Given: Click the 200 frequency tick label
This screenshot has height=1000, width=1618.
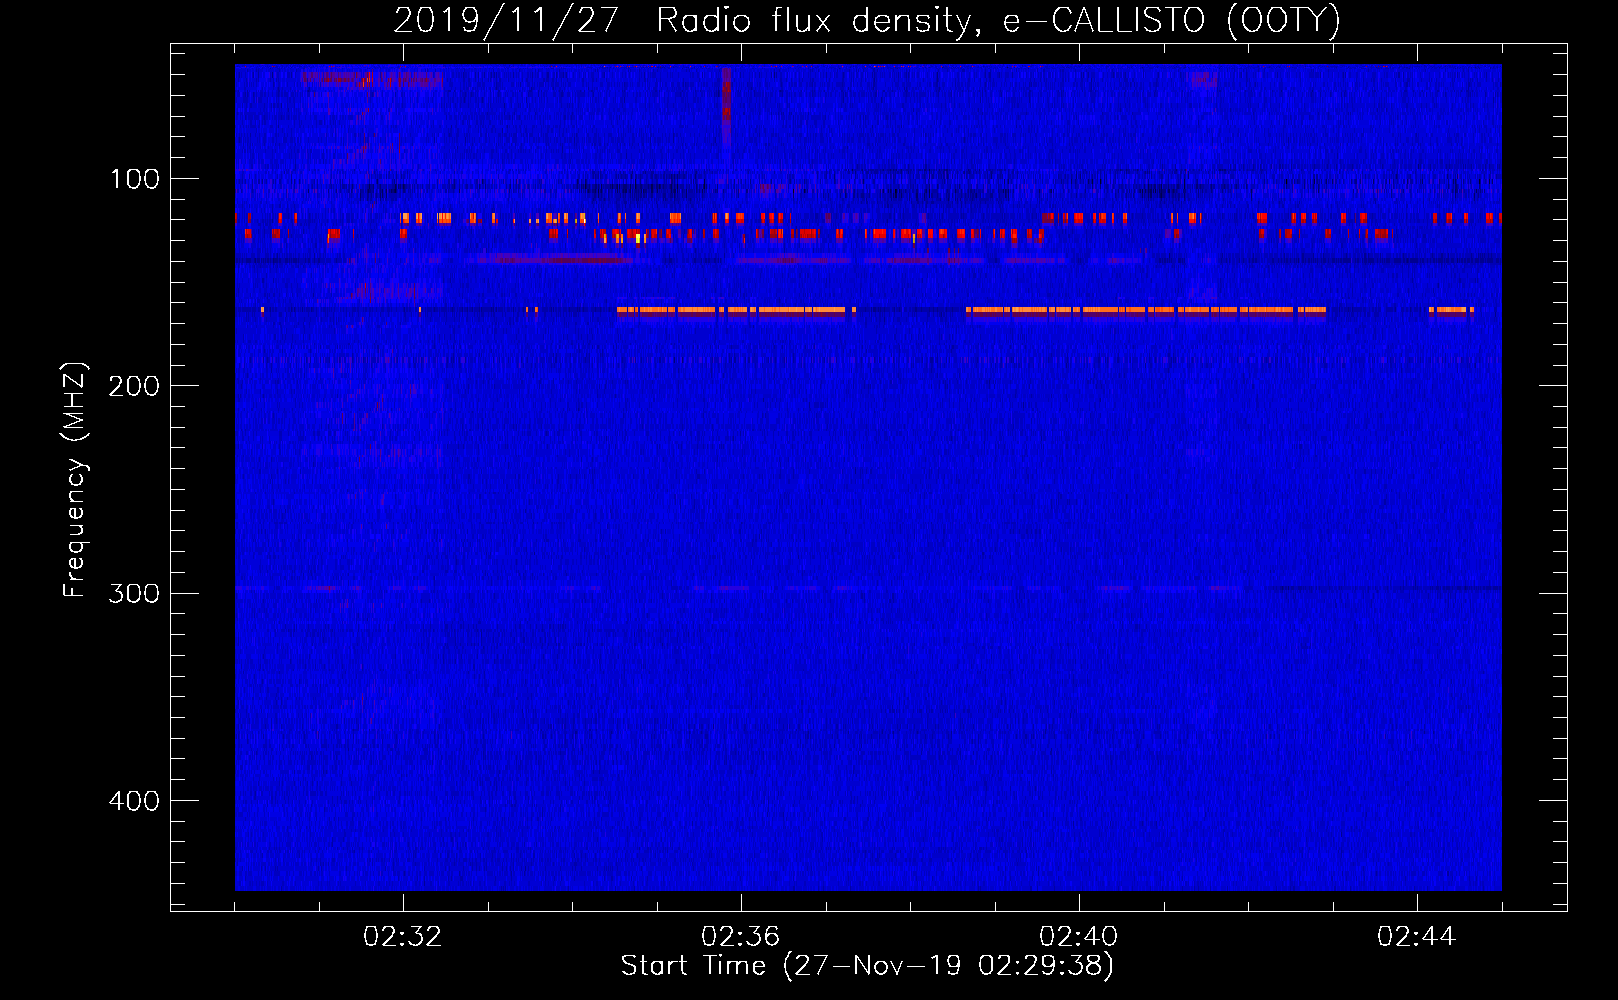Looking at the screenshot, I should coord(134,386).
